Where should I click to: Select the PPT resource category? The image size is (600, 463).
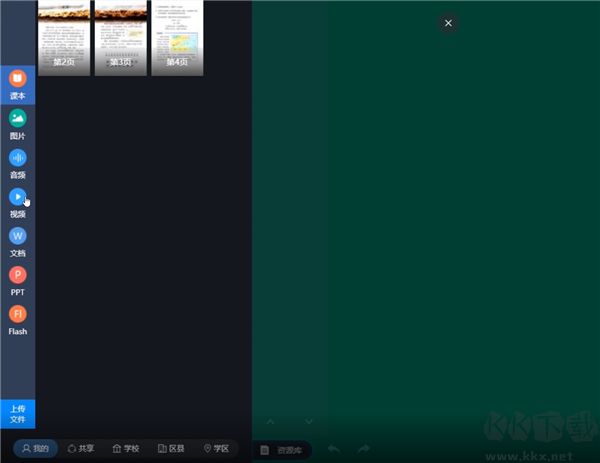pos(18,282)
